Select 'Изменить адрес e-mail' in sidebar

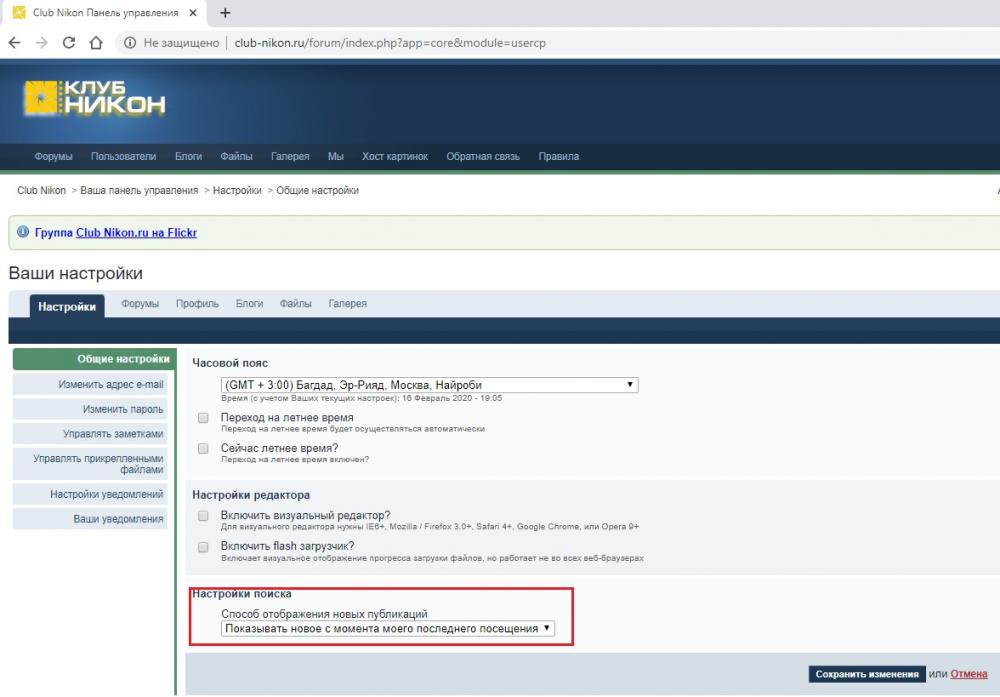point(90,385)
